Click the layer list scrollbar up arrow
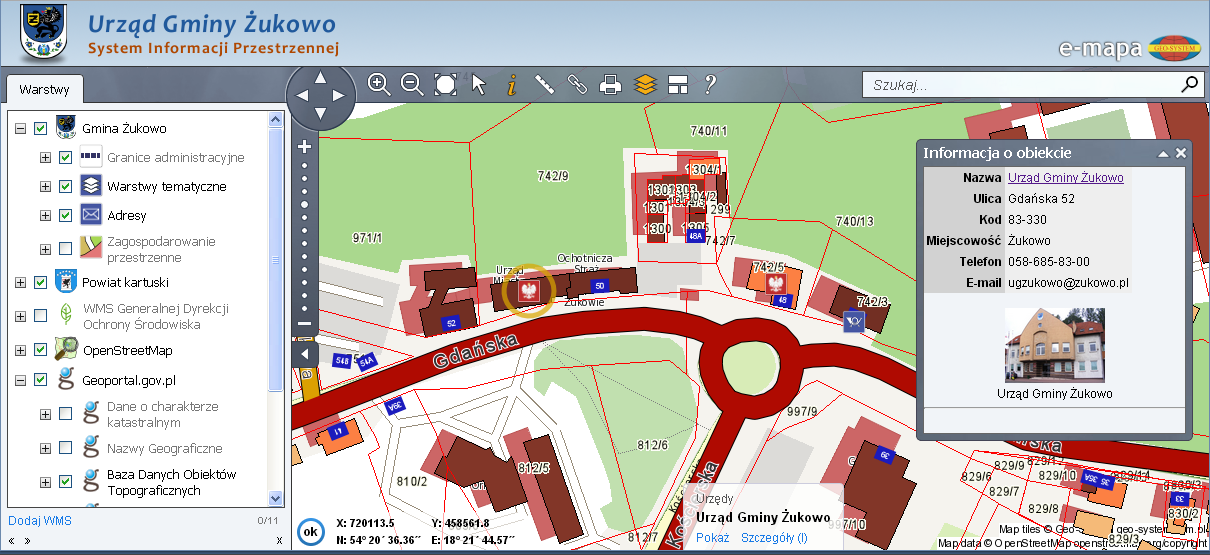 [276, 119]
